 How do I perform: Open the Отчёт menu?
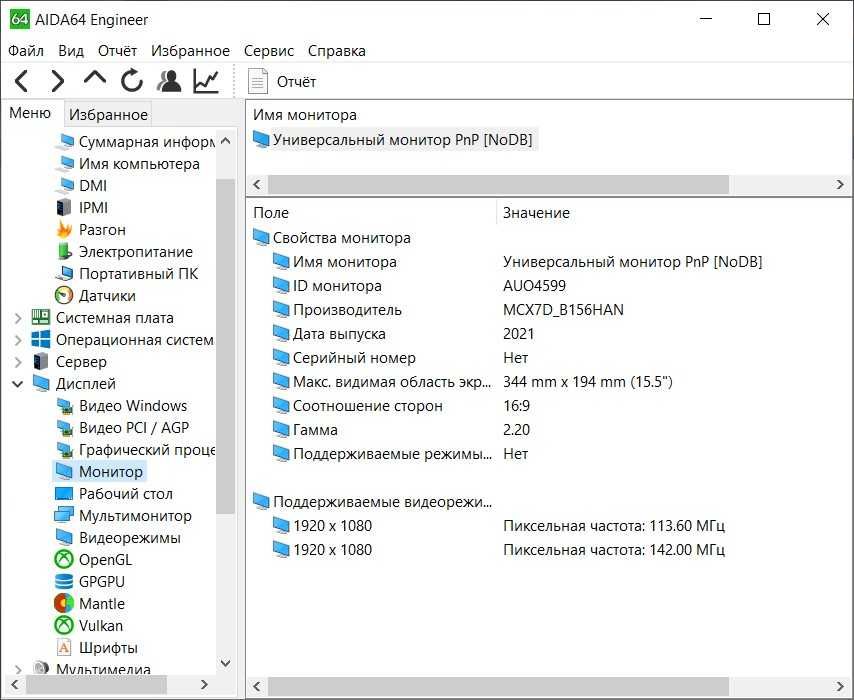pyautogui.click(x=117, y=51)
